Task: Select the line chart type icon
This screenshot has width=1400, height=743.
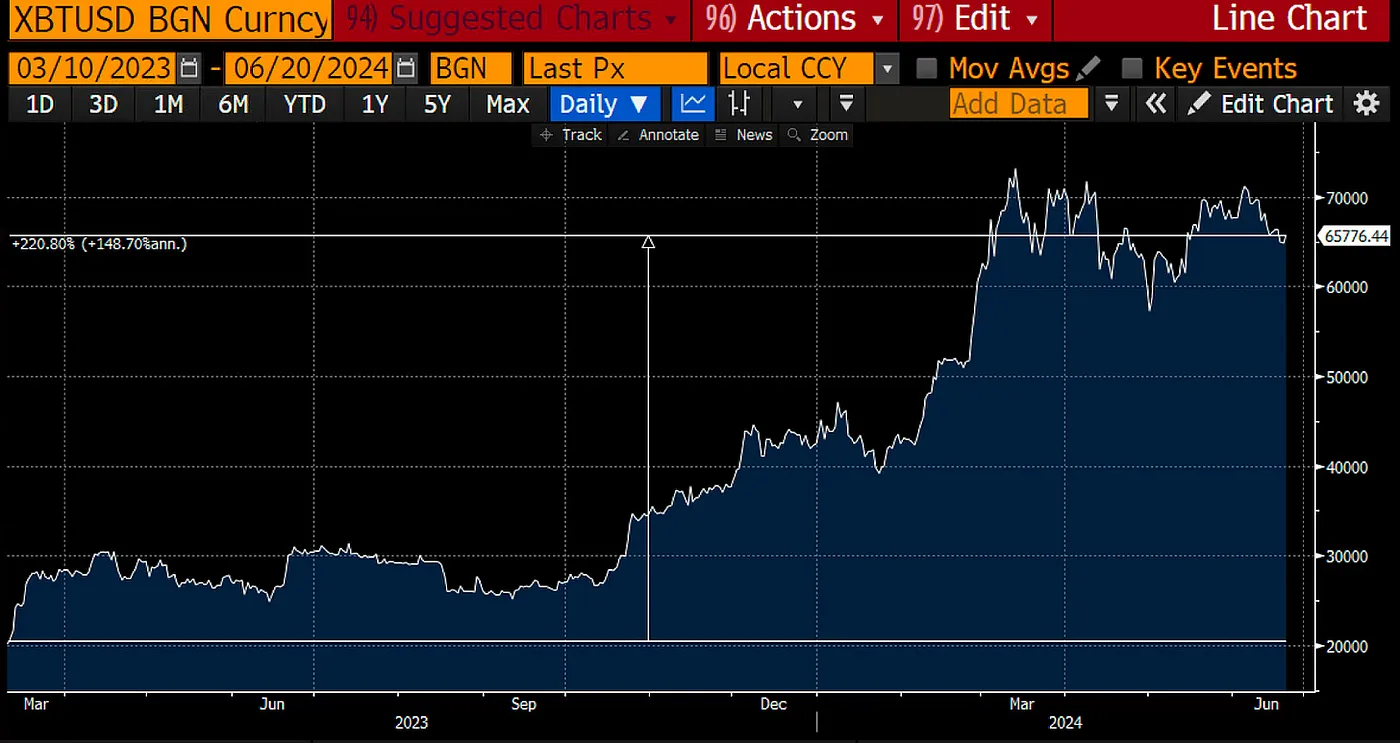Action: tap(693, 104)
